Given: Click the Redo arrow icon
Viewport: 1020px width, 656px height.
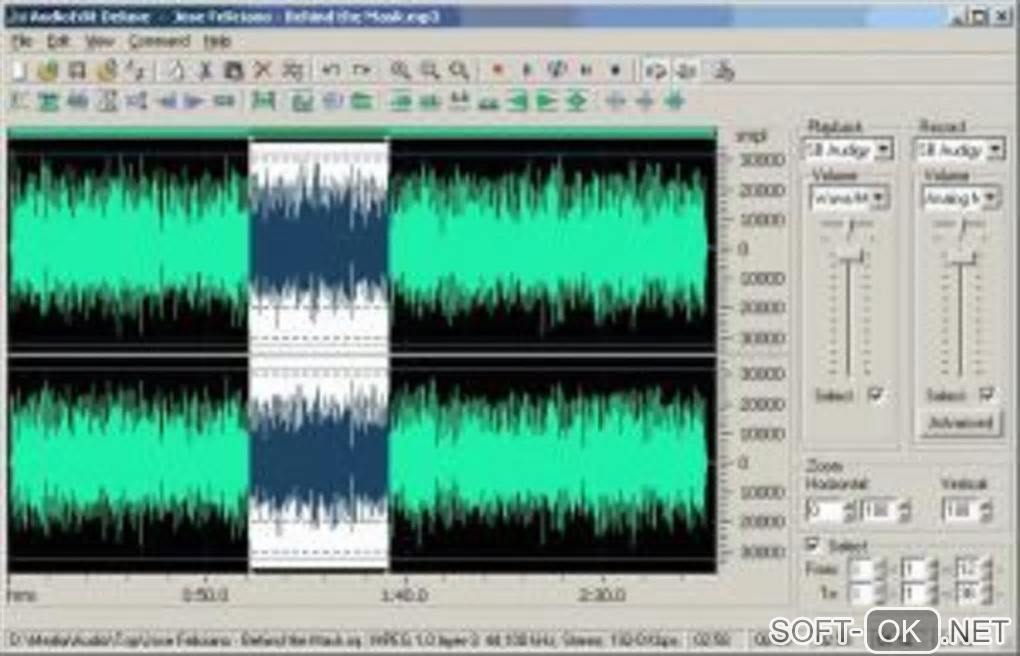Looking at the screenshot, I should pos(361,70).
